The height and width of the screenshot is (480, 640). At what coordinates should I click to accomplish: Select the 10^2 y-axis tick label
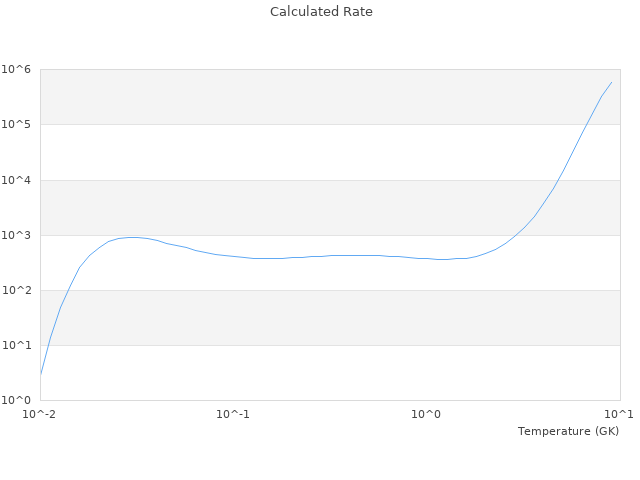tap(17, 290)
